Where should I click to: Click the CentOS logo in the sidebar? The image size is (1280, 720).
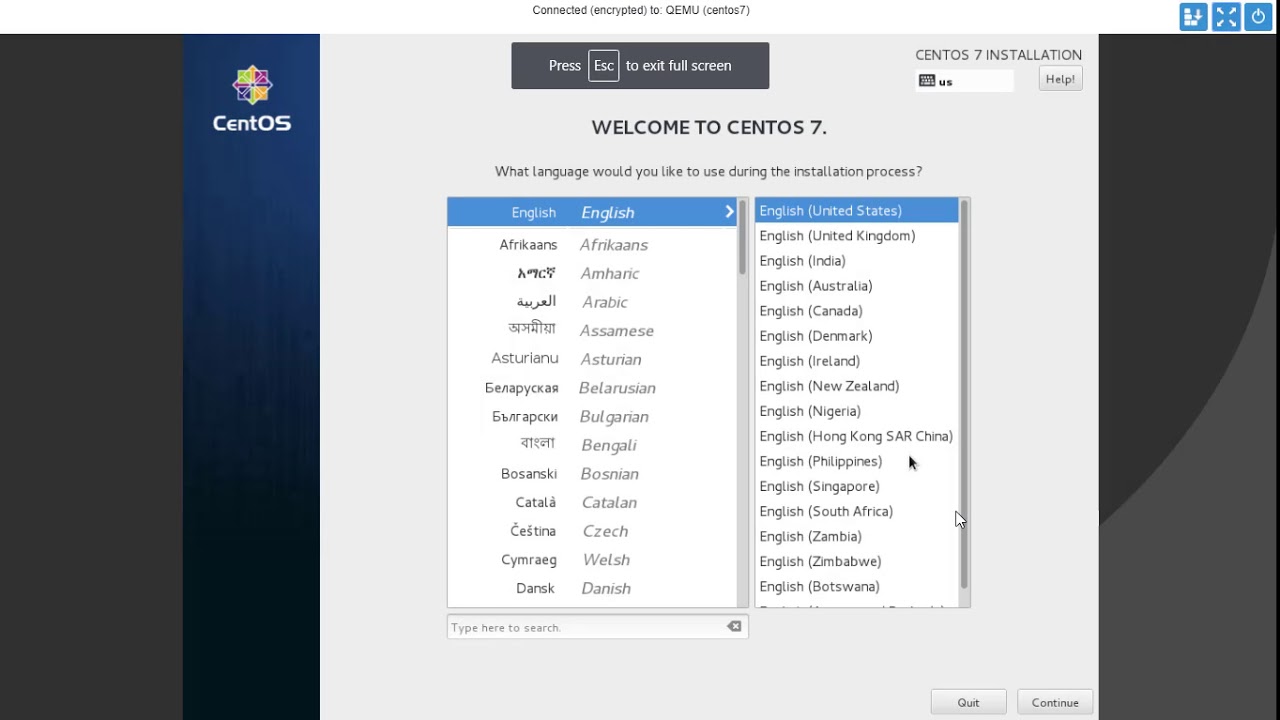252,99
